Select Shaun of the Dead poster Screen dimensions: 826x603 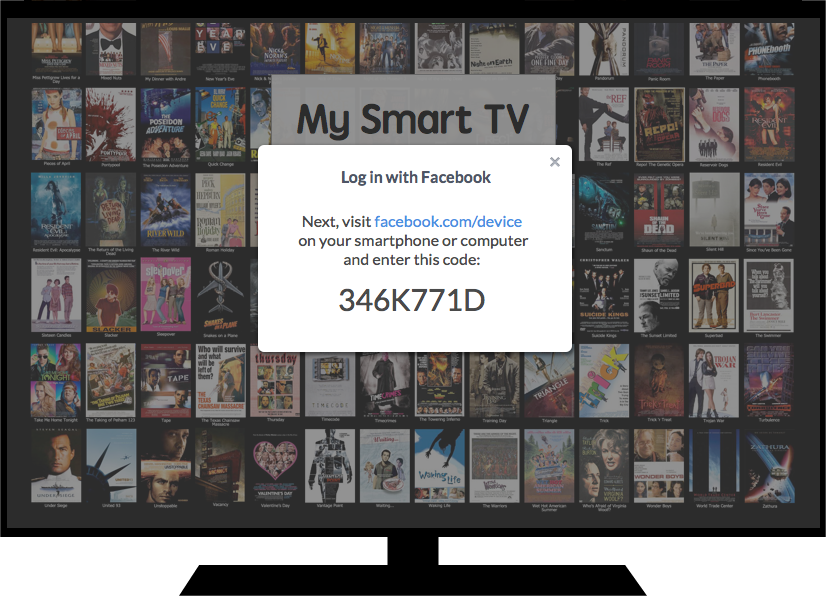[x=659, y=210]
